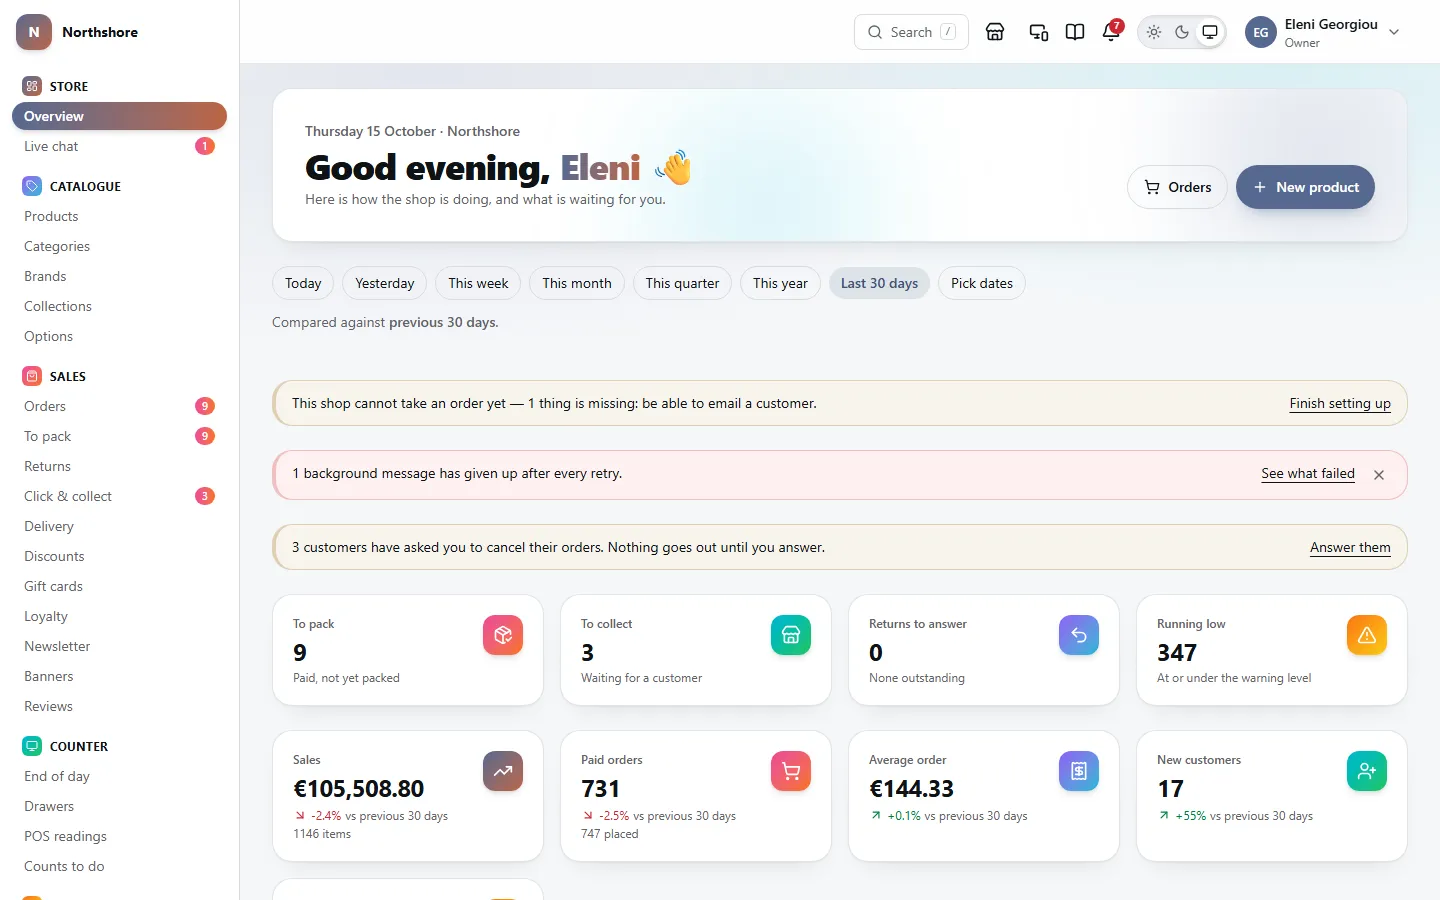Select the Yesterday date range
Image resolution: width=1440 pixels, height=900 pixels.
click(385, 283)
